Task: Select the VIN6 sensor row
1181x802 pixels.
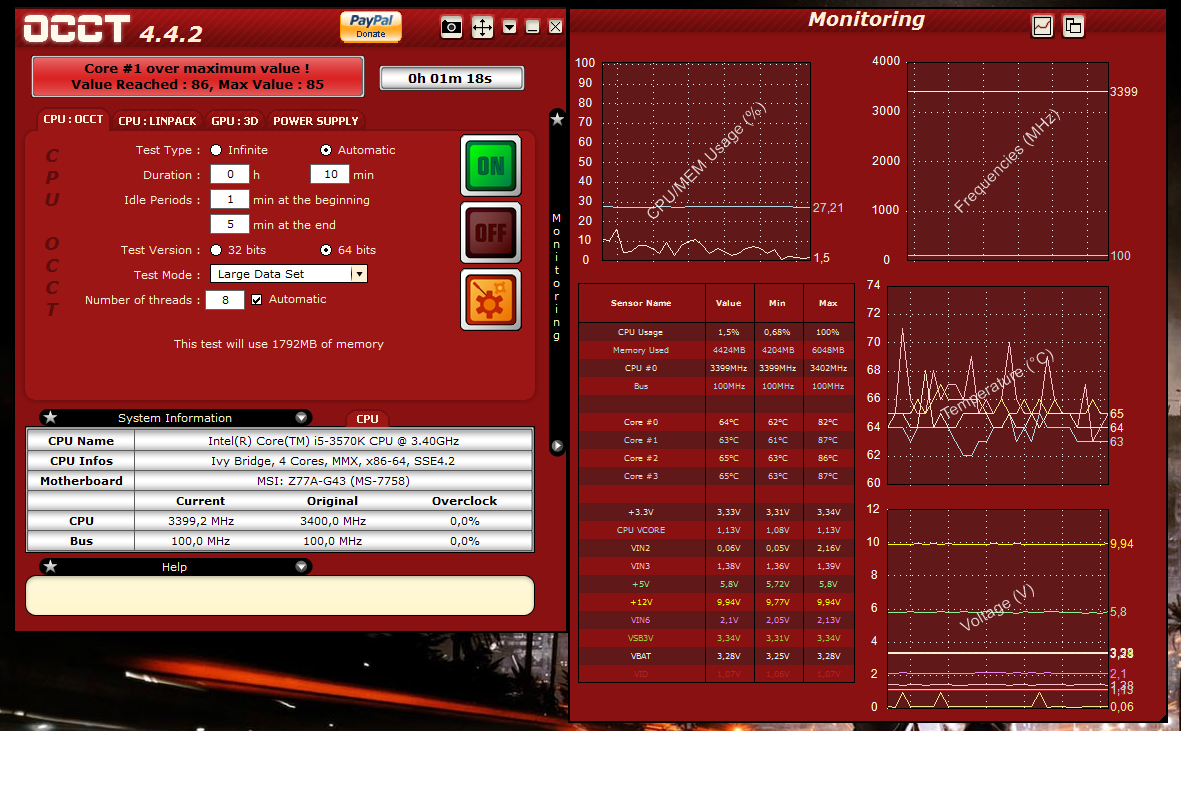Action: click(716, 621)
